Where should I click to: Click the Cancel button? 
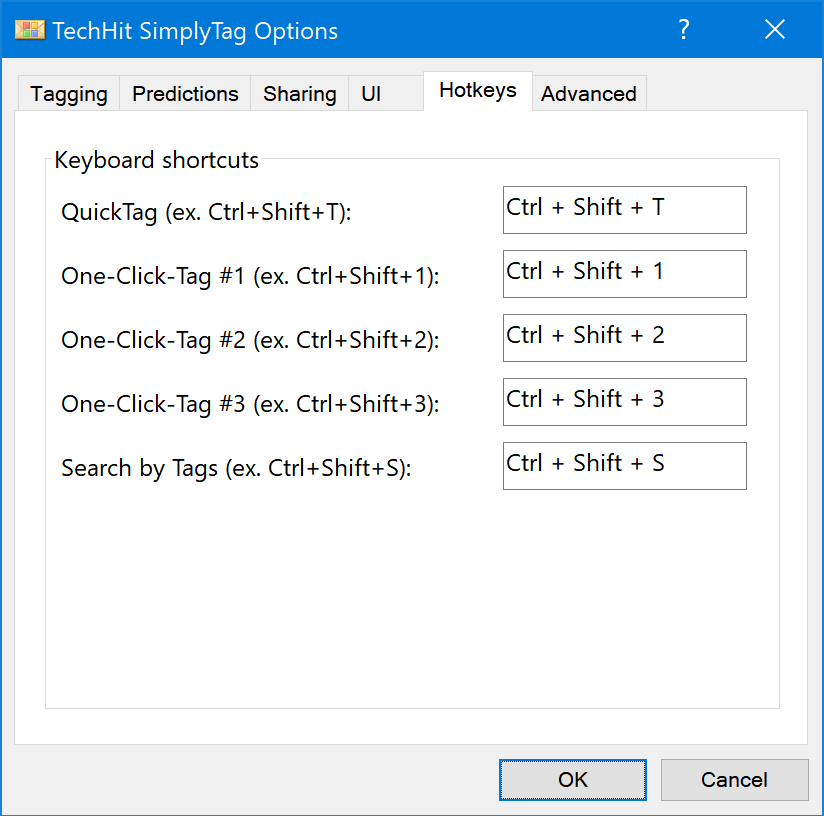735,780
